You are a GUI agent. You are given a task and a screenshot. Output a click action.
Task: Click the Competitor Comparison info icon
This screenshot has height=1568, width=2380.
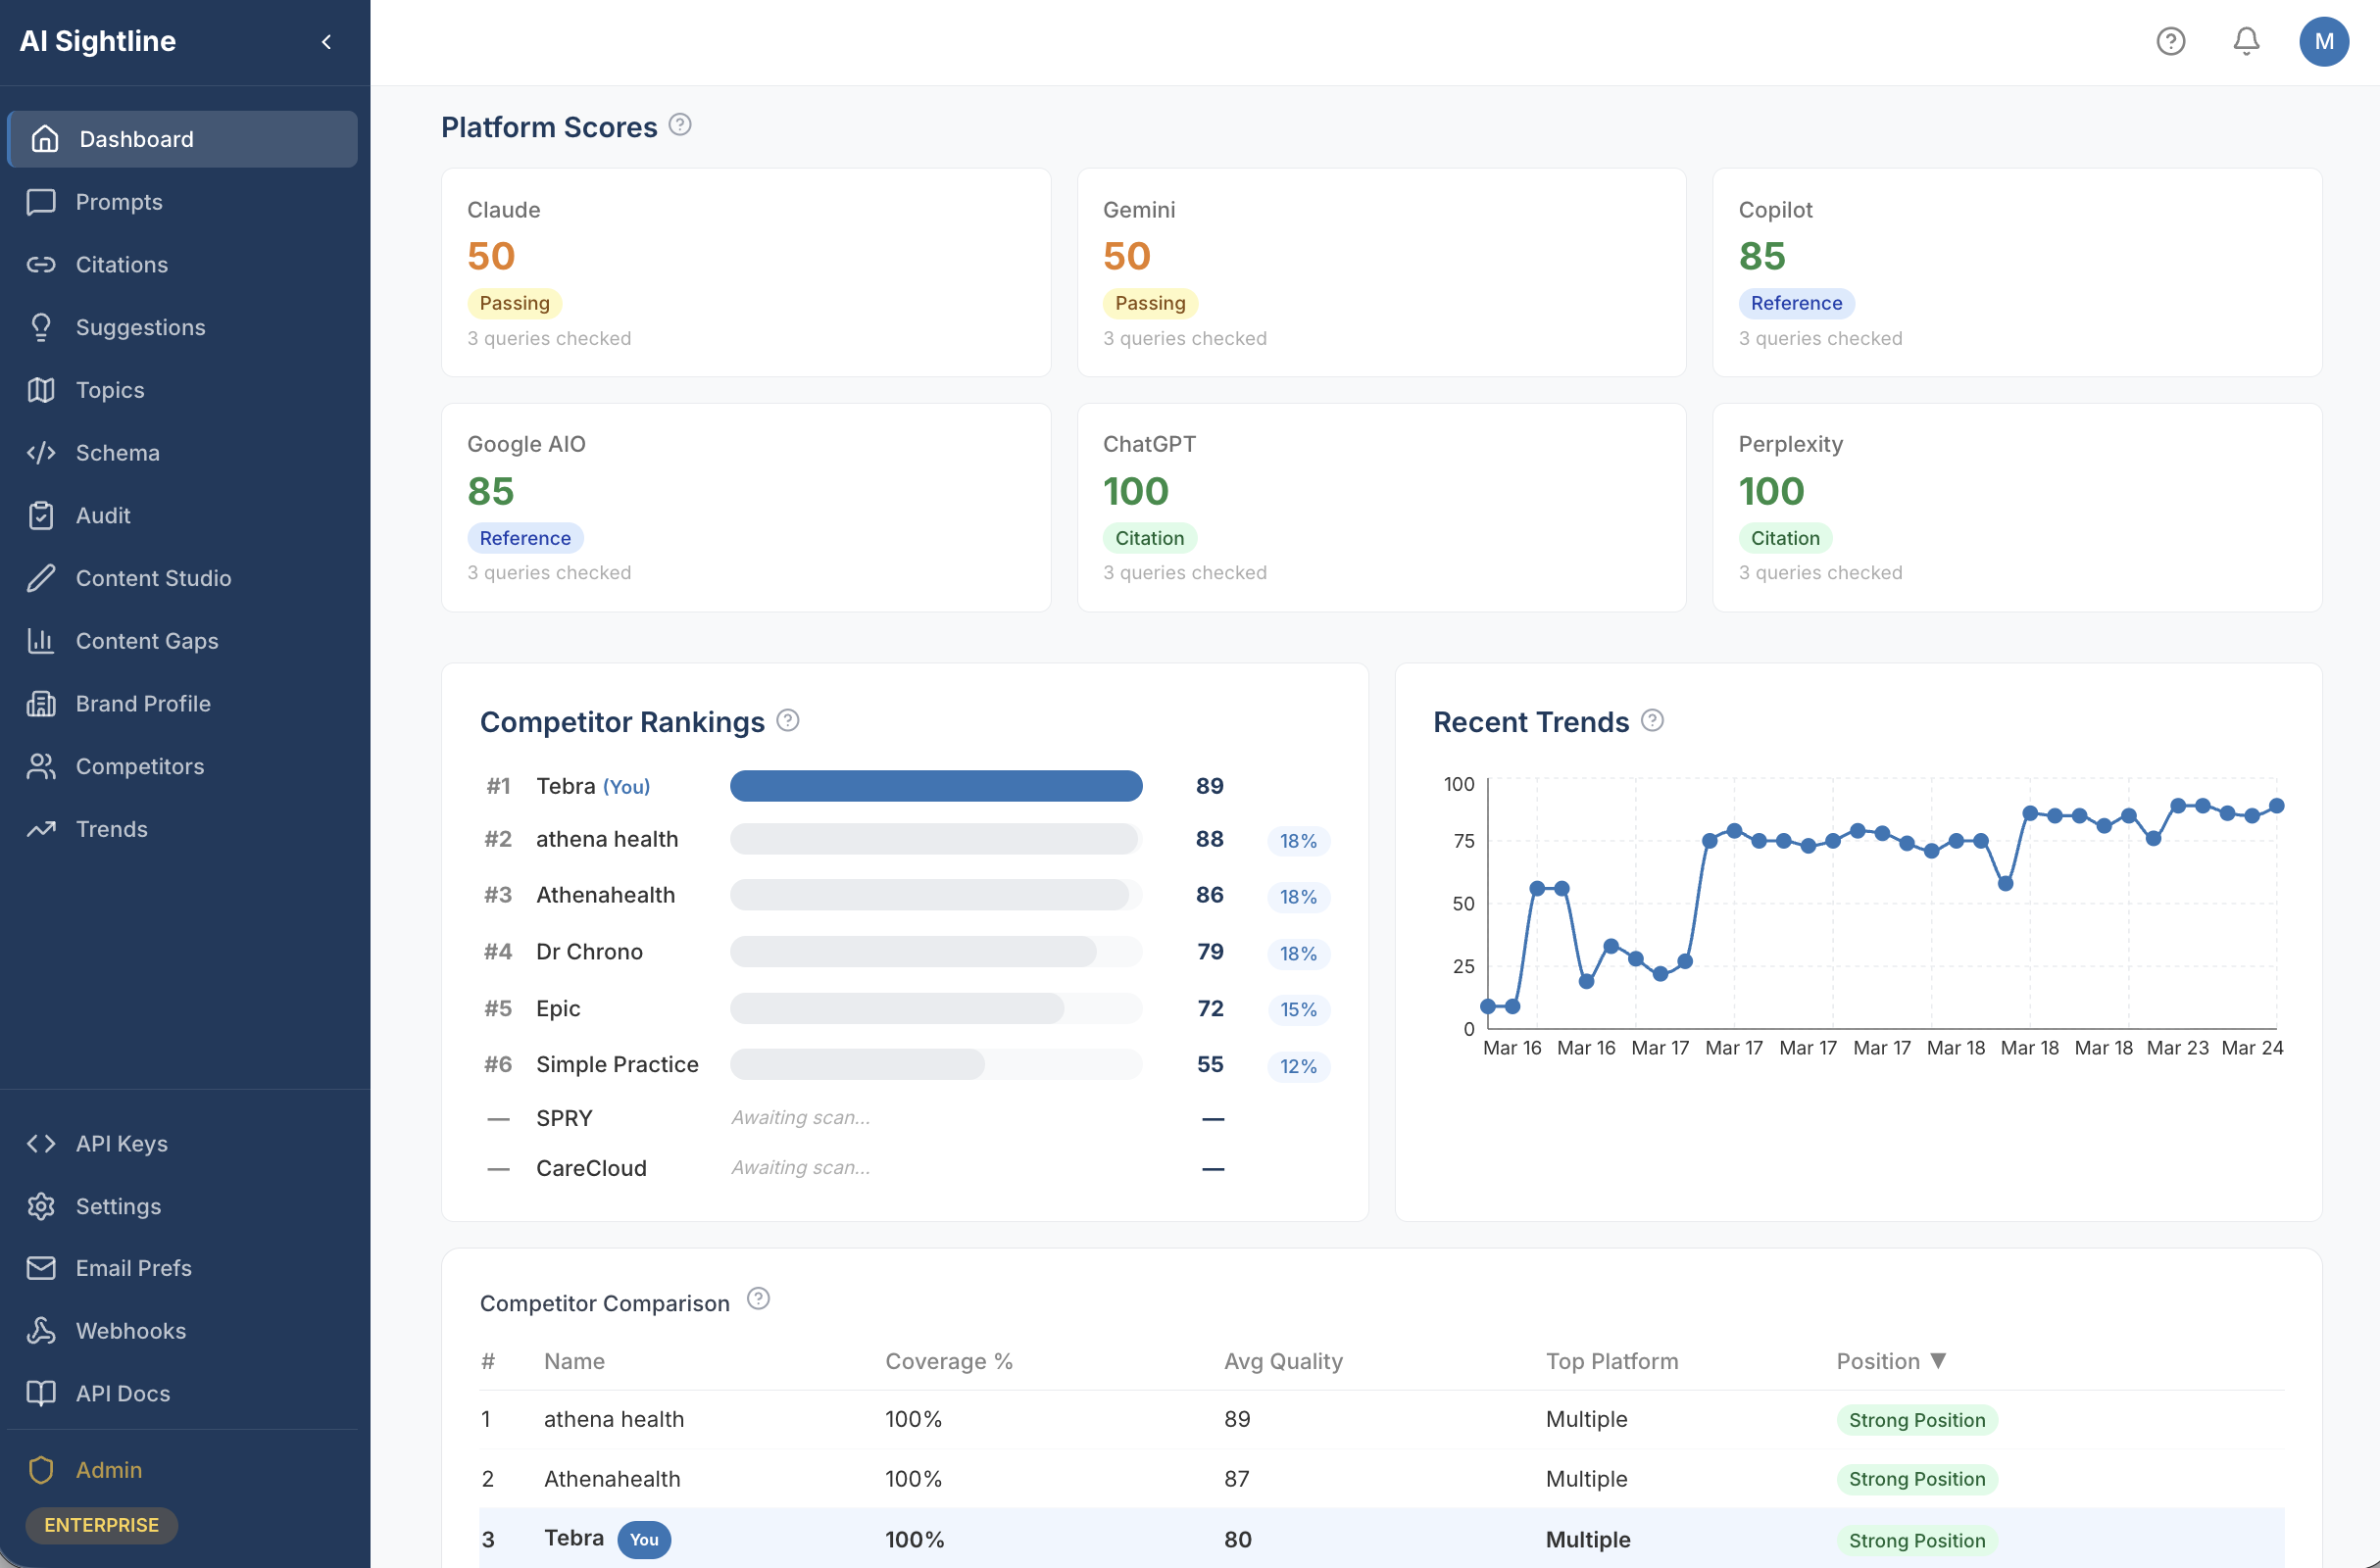click(759, 1299)
